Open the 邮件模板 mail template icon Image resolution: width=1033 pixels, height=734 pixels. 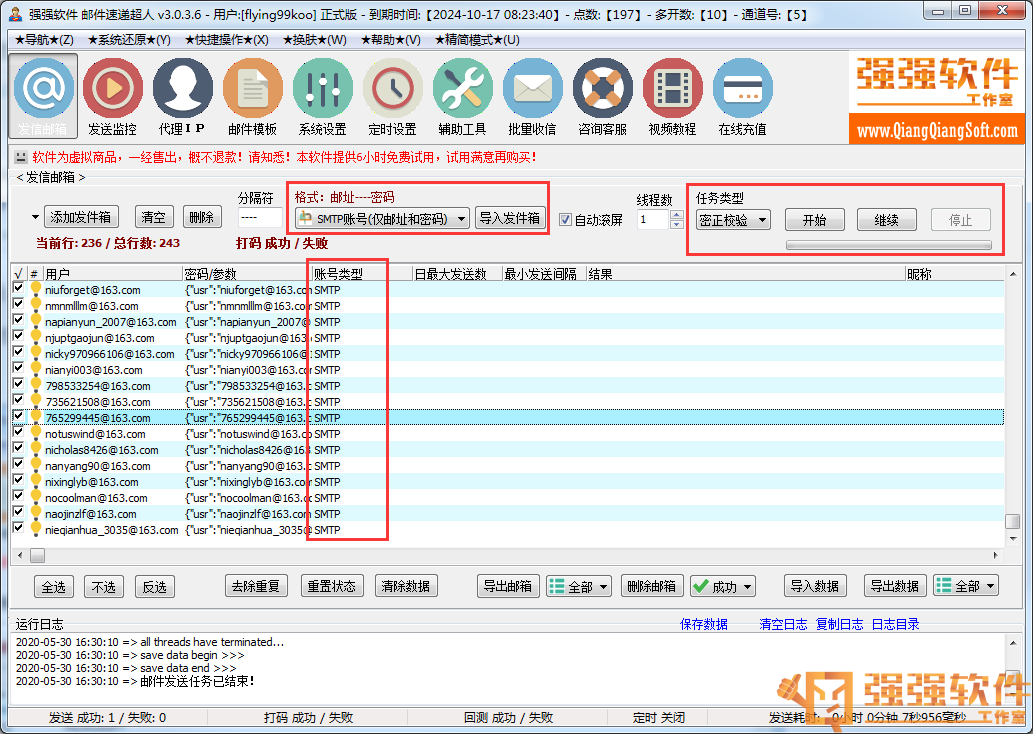(x=252, y=96)
